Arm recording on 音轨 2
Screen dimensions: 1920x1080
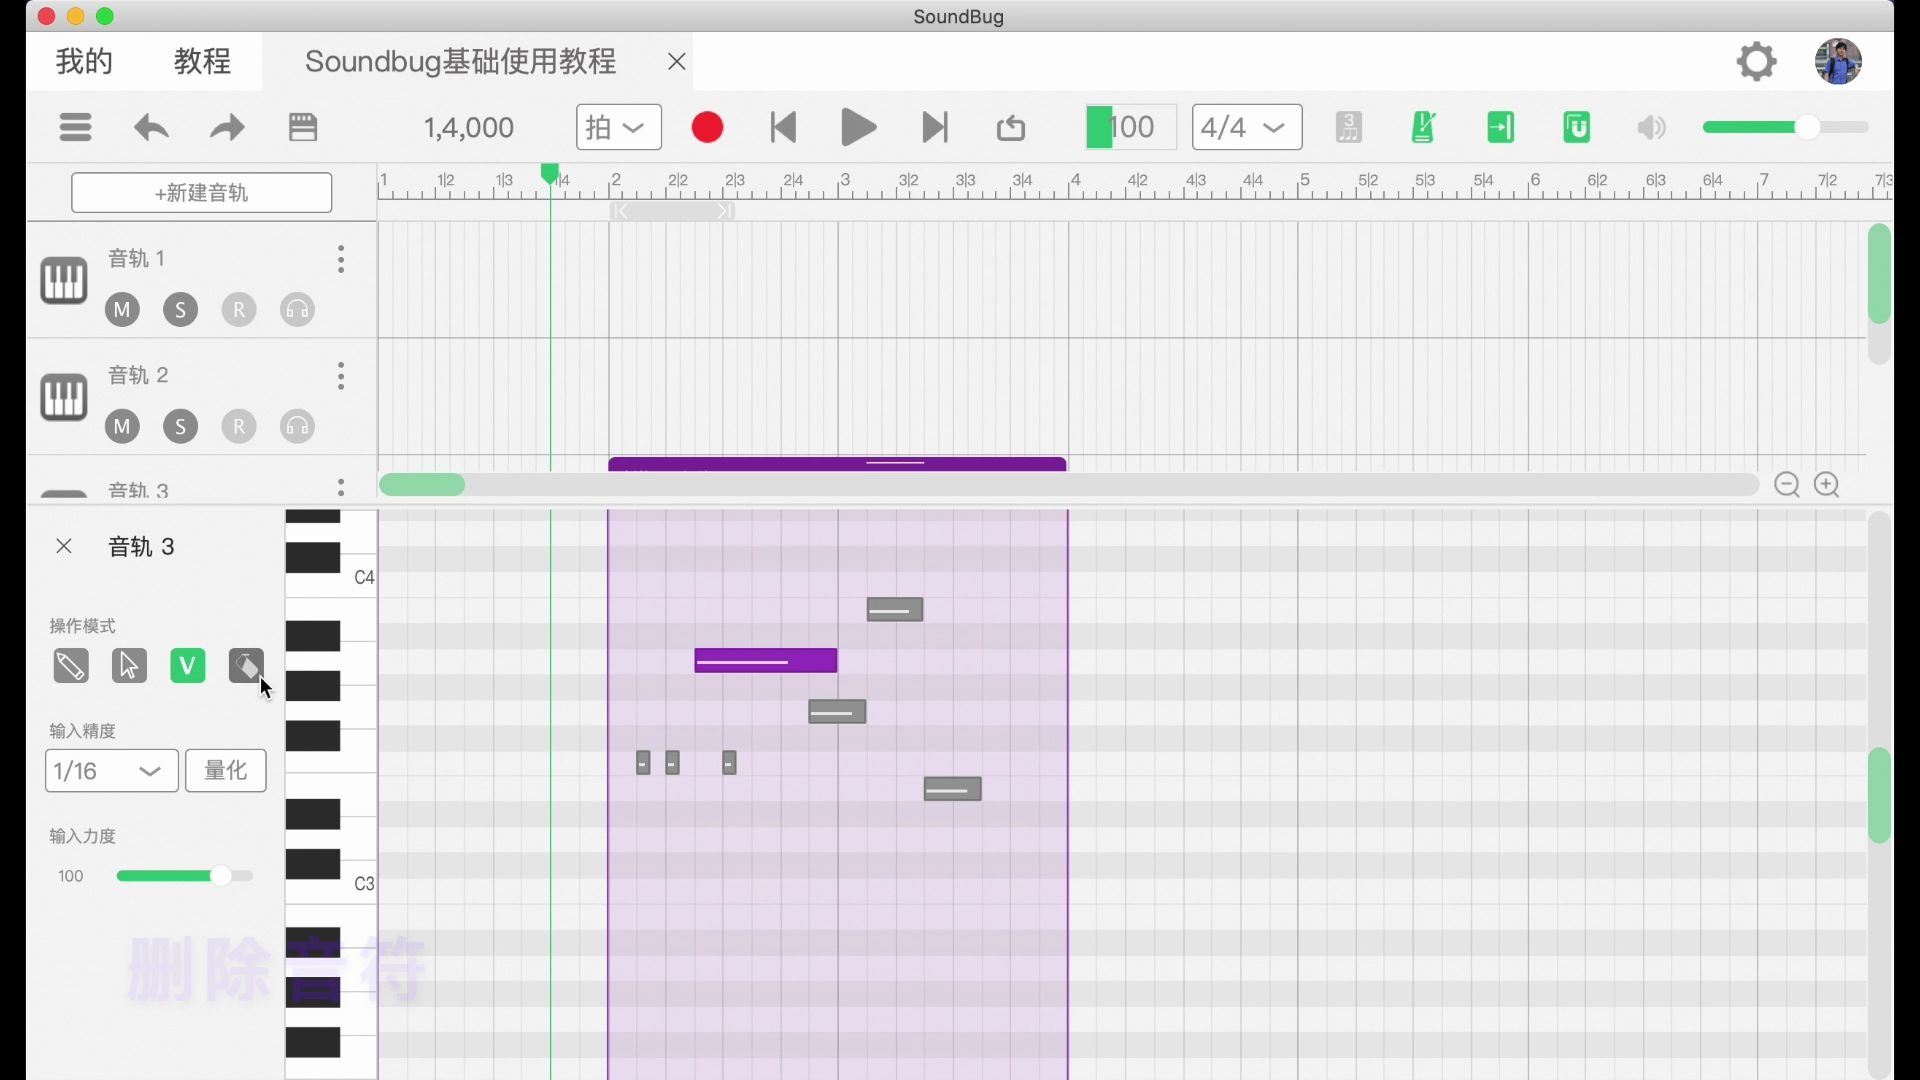tap(238, 427)
